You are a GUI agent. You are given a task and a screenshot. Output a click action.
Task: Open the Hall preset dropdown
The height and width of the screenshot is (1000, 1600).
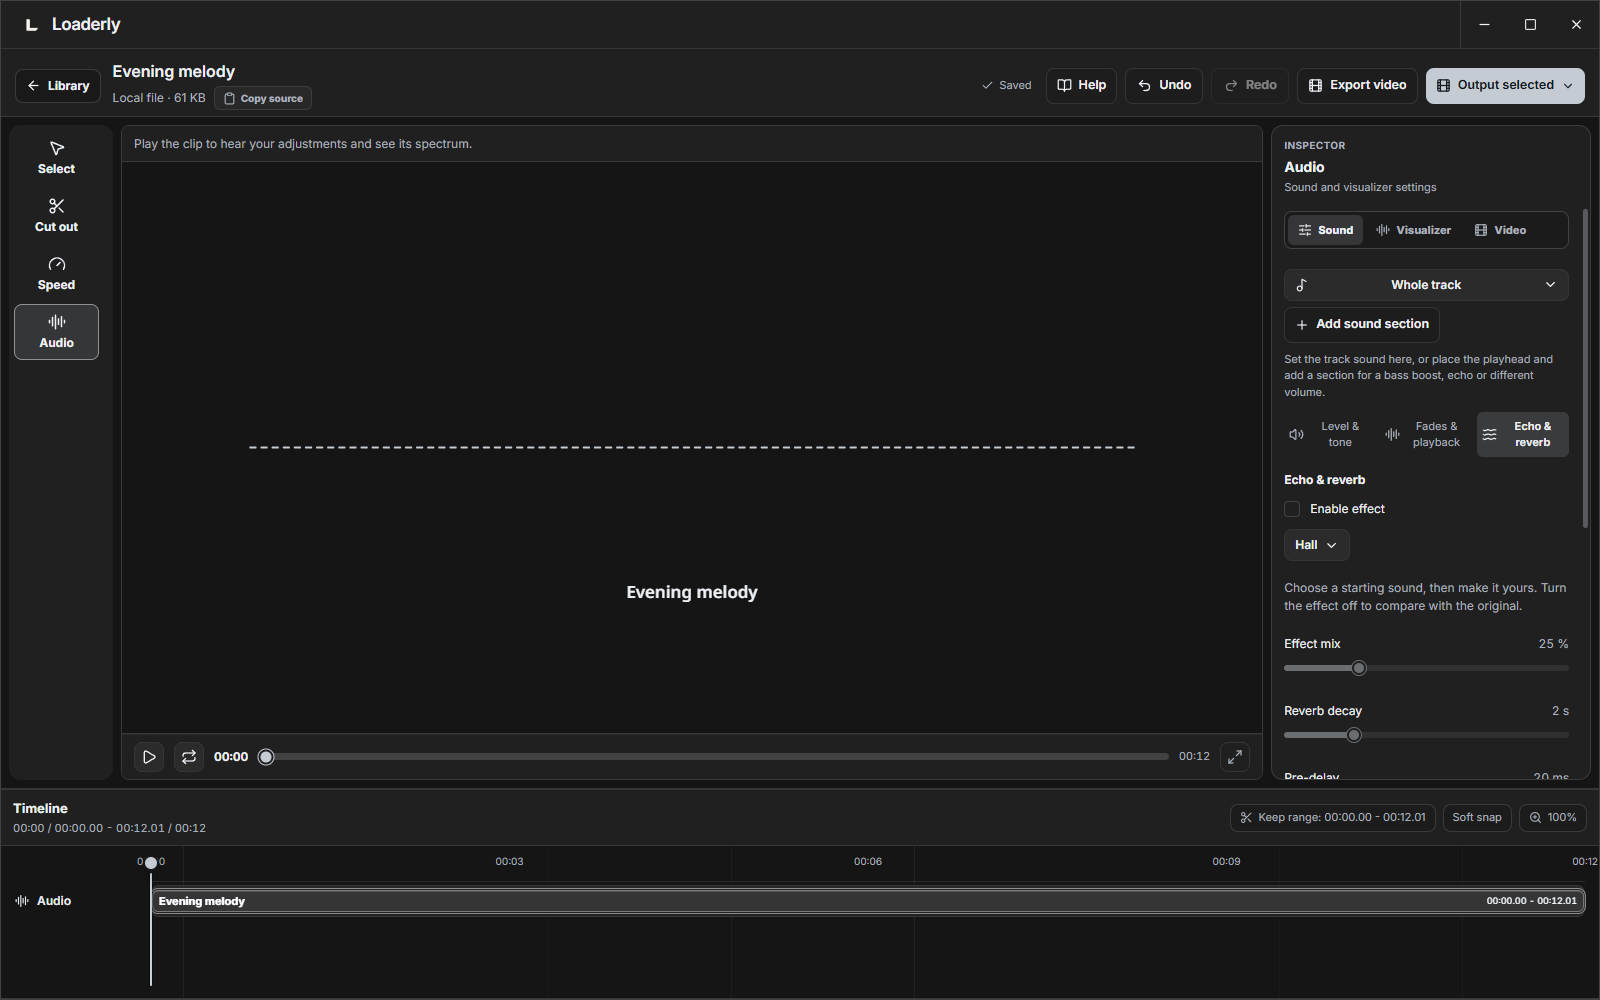[x=1316, y=545]
